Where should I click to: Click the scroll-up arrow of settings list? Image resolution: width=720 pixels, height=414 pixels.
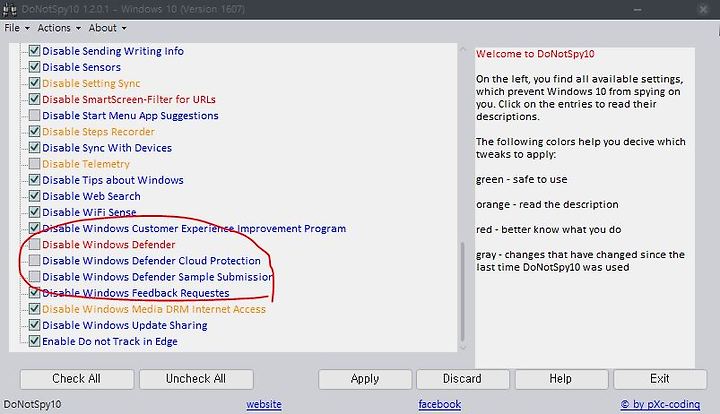pos(463,48)
